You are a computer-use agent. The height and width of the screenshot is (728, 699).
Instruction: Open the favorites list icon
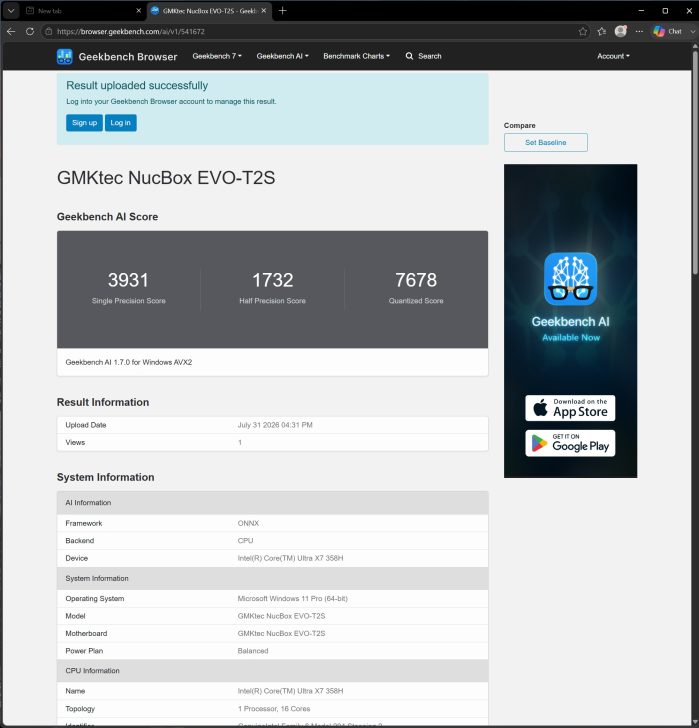[x=602, y=32]
